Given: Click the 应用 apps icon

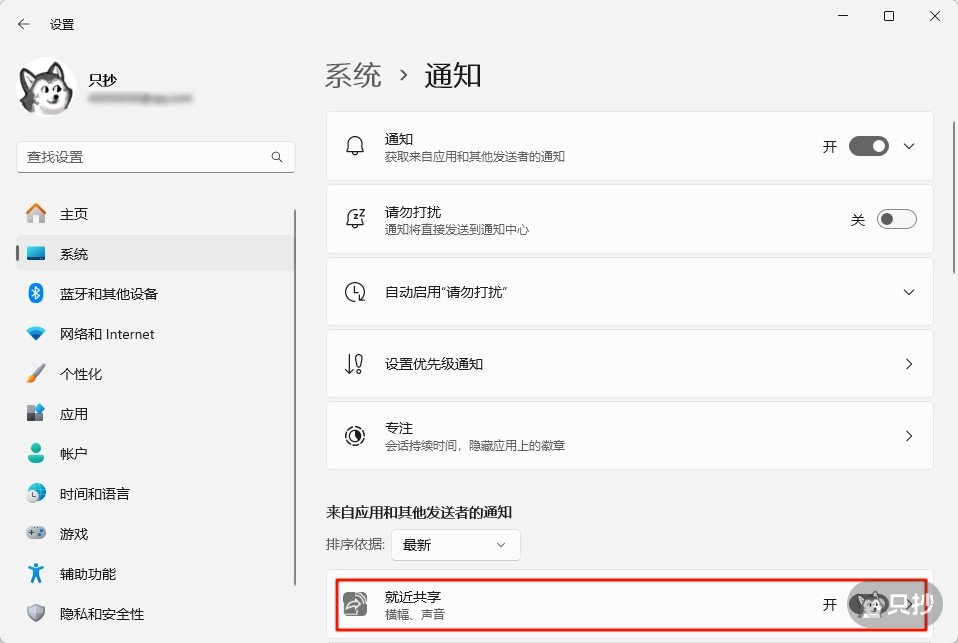Looking at the screenshot, I should coord(36,414).
